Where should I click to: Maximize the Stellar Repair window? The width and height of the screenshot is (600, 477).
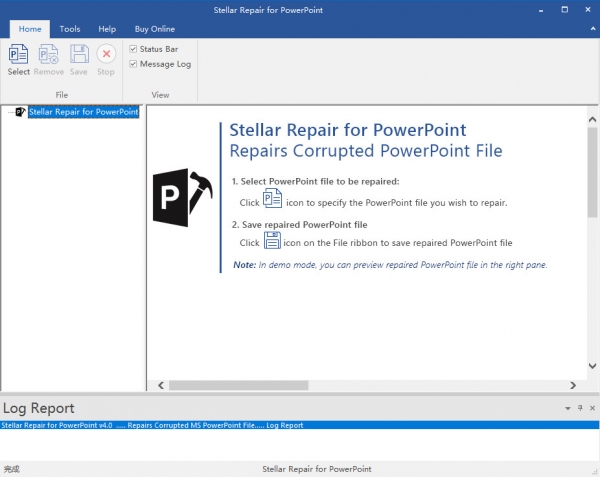click(564, 10)
